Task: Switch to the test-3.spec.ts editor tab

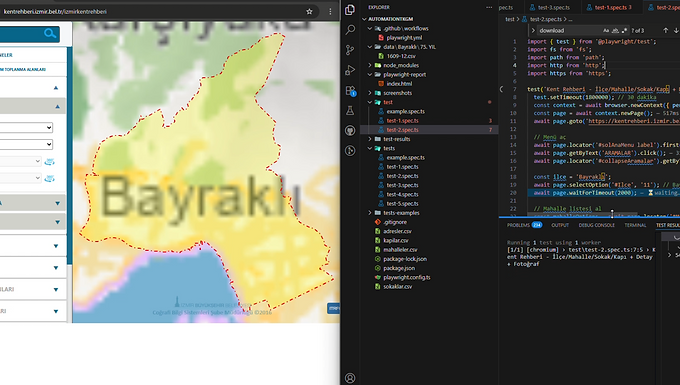Action: [x=549, y=7]
